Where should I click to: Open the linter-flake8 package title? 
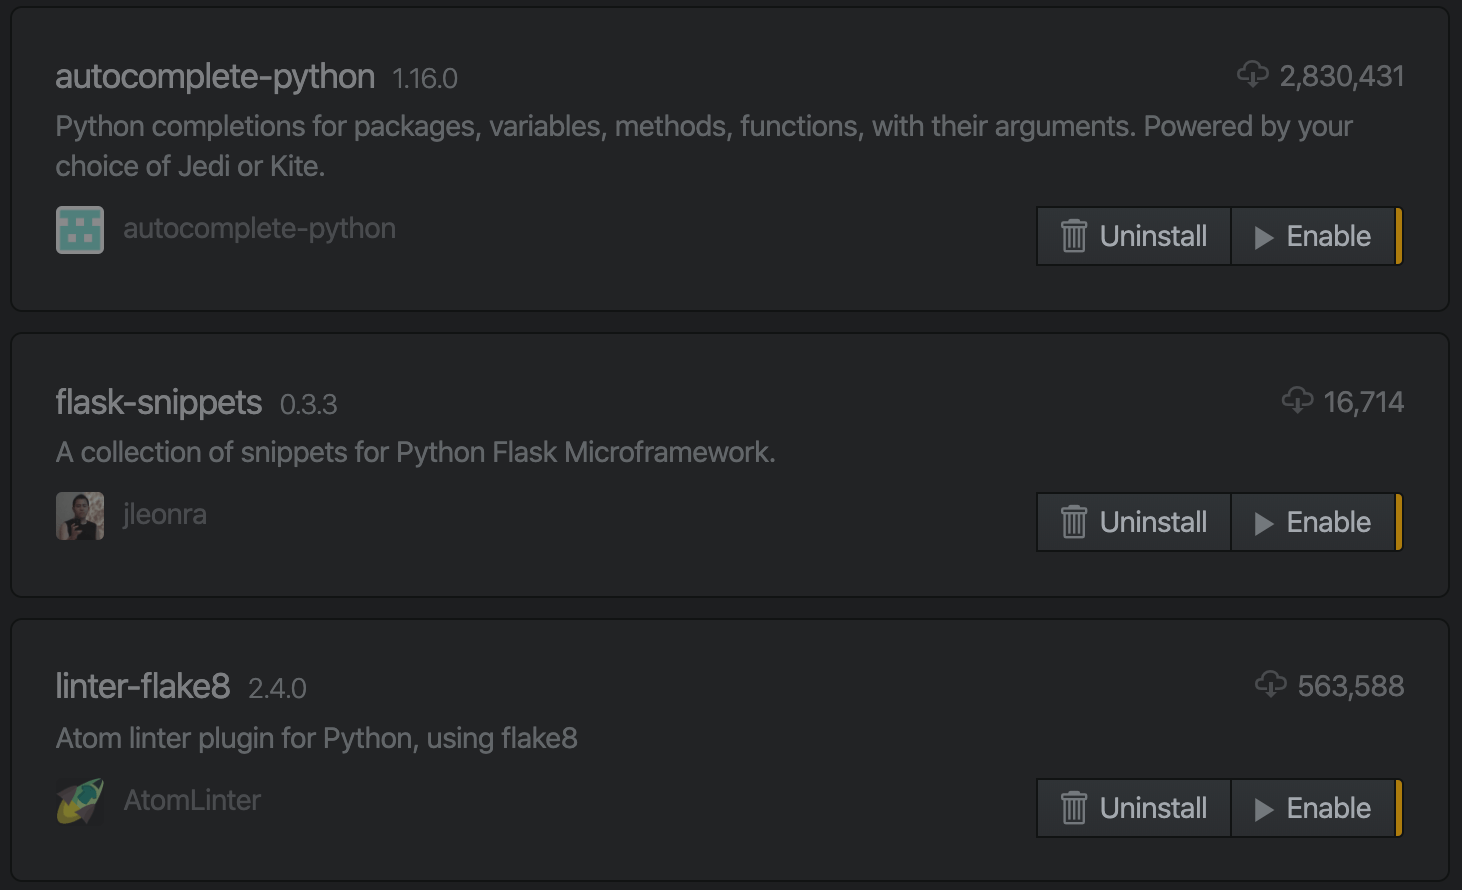(x=142, y=687)
